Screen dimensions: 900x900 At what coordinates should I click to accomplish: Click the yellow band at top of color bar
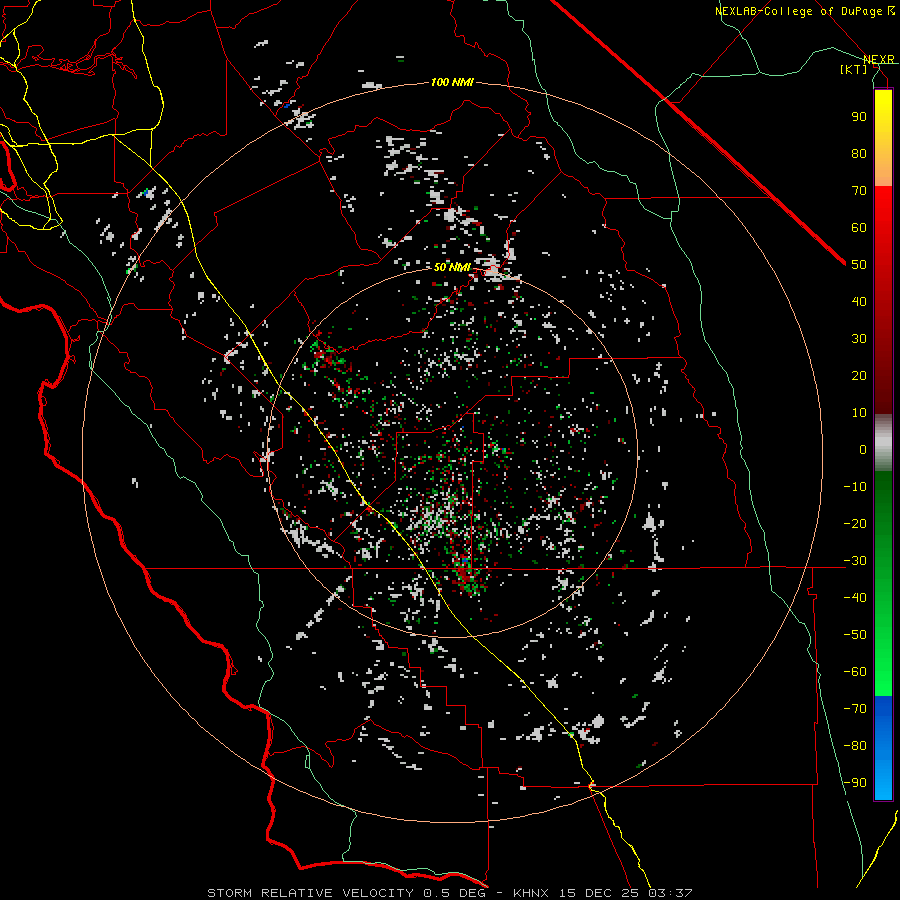(x=883, y=138)
